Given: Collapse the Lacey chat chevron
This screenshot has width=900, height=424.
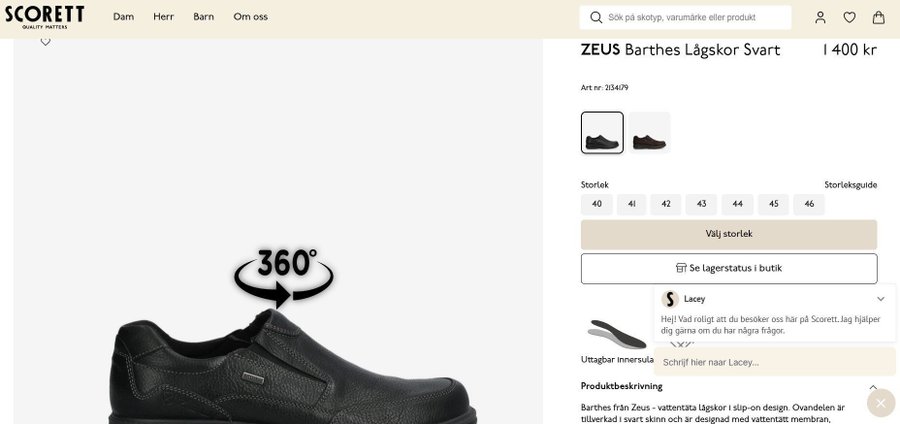Looking at the screenshot, I should point(880,299).
